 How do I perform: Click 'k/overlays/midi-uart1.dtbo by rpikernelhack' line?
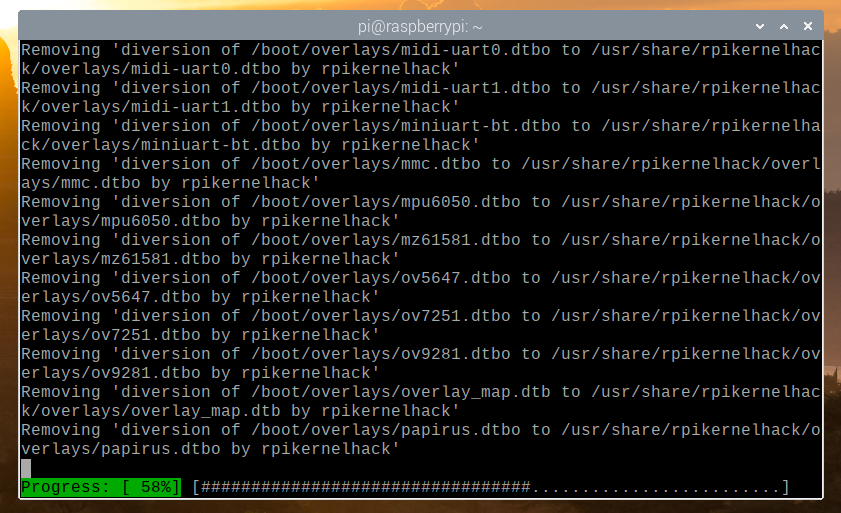pyautogui.click(x=240, y=107)
